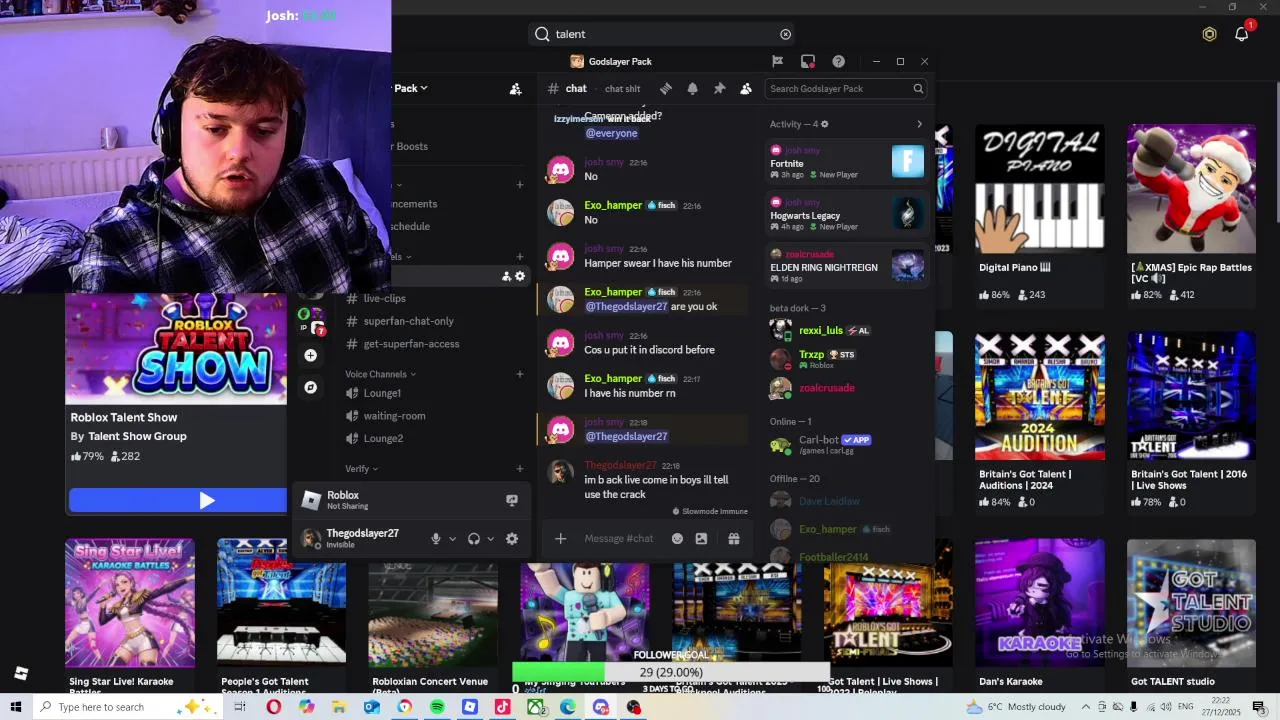Screen dimensions: 1280x720
Task: Toggle microphone mute in Discord
Action: [x=435, y=538]
